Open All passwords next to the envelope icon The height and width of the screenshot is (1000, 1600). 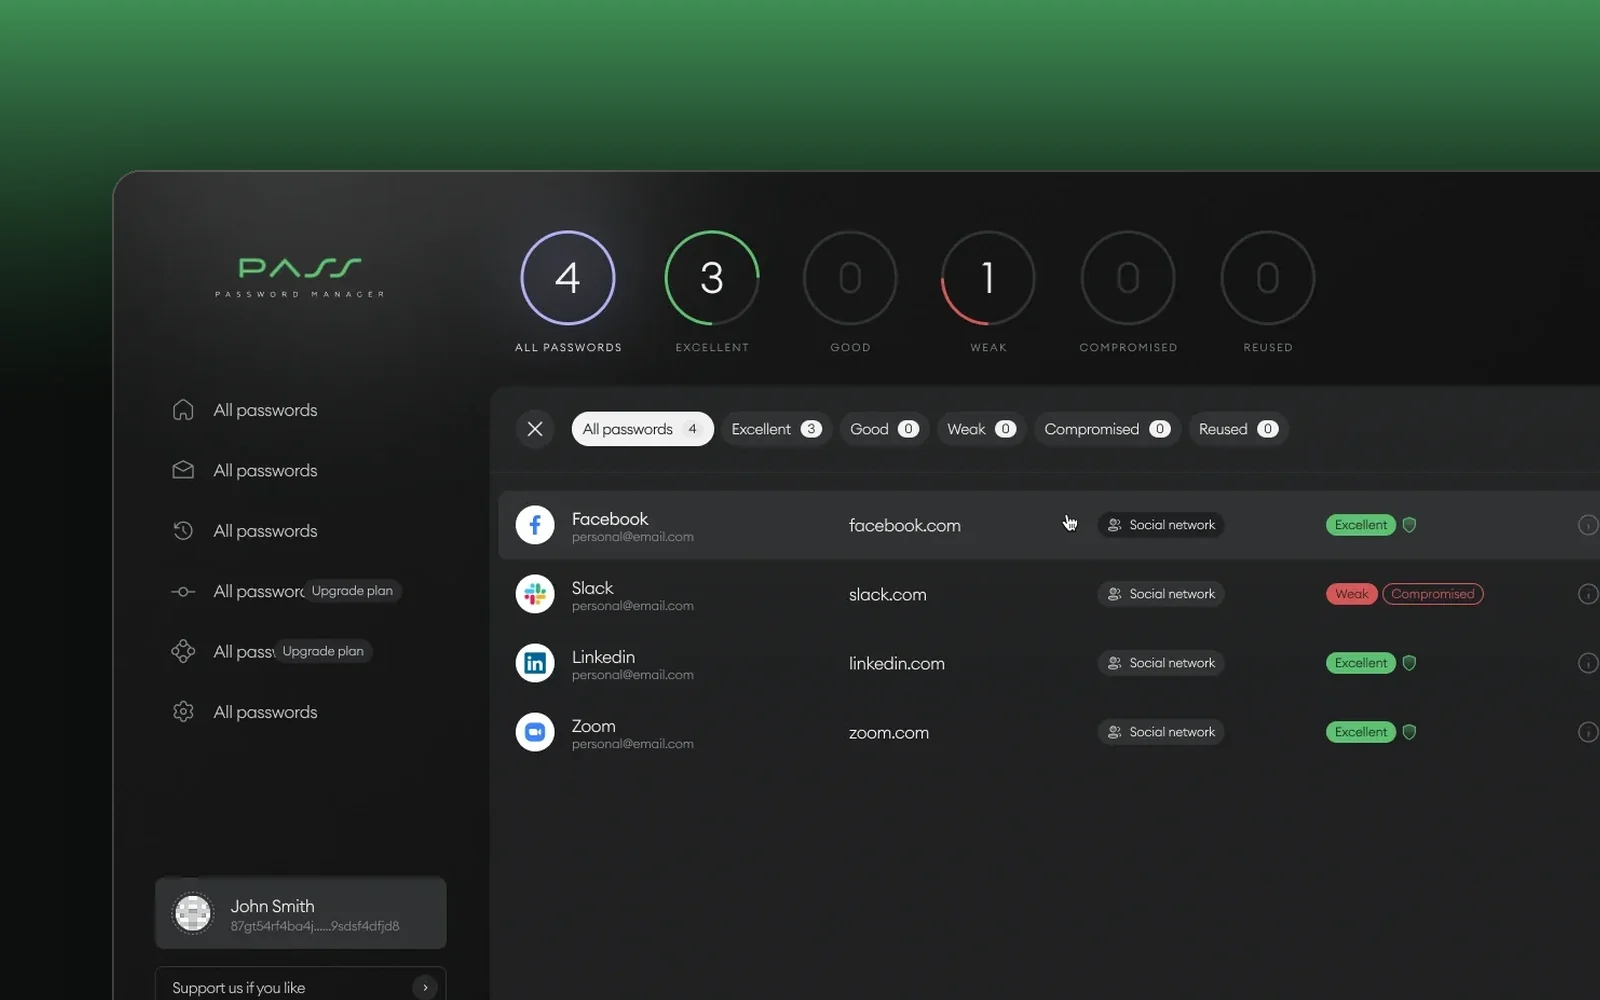tap(265, 470)
